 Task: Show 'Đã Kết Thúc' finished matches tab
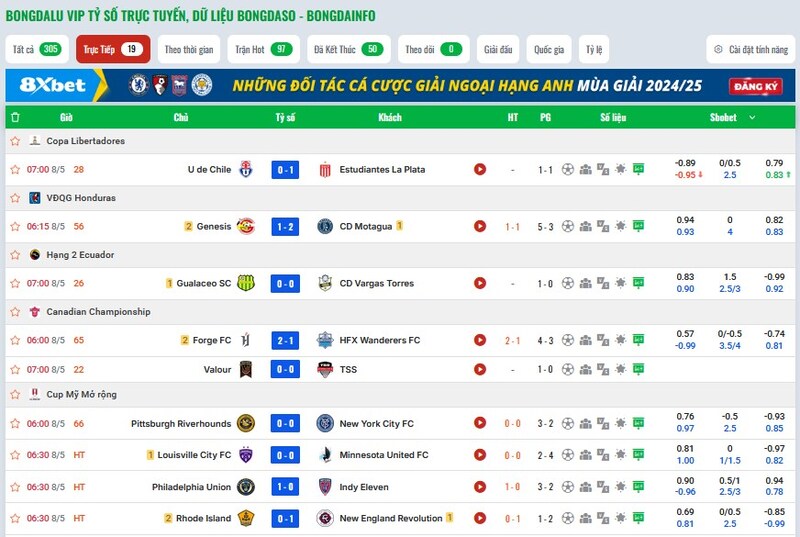[x=348, y=49]
